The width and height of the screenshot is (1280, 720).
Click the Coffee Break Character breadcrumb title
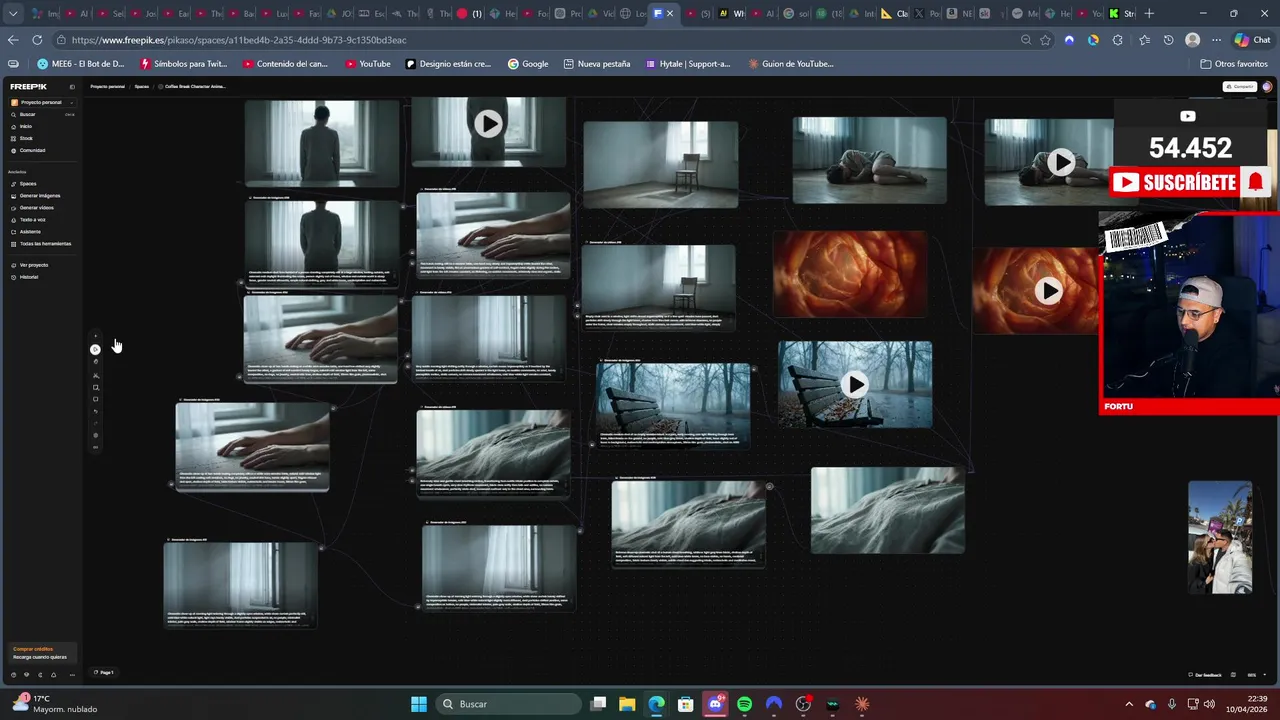coord(193,87)
